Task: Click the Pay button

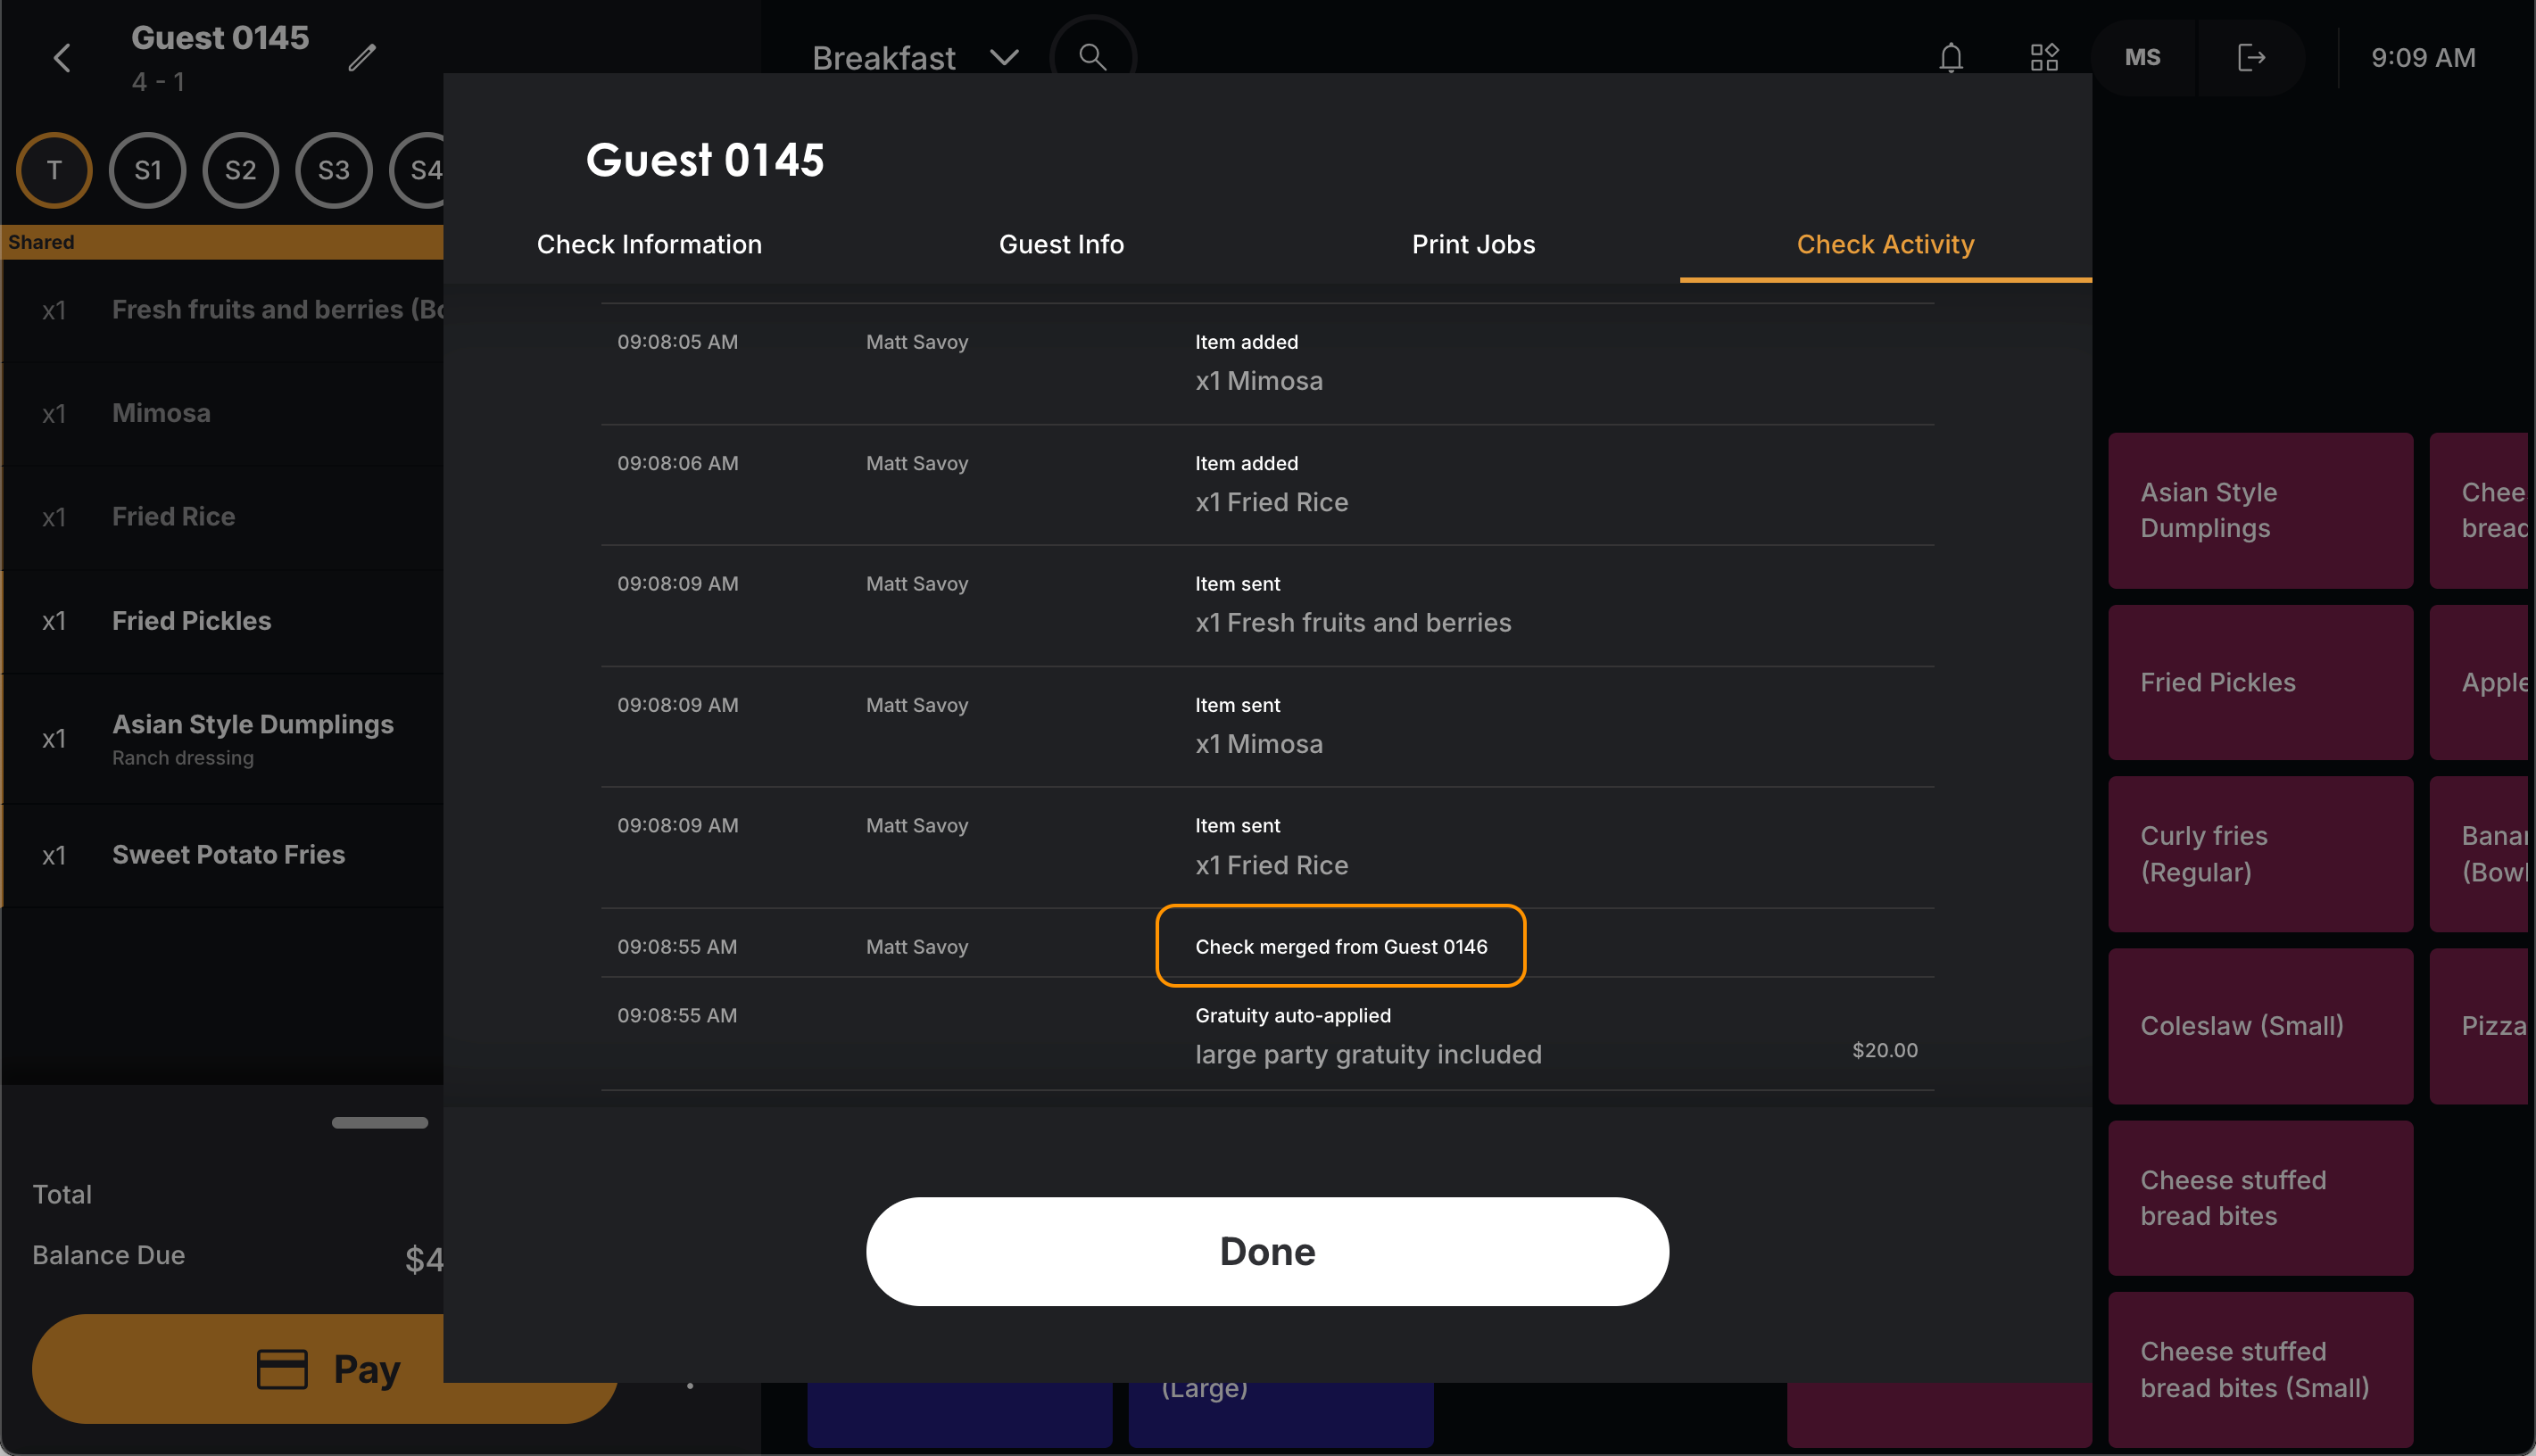Action: point(325,1368)
